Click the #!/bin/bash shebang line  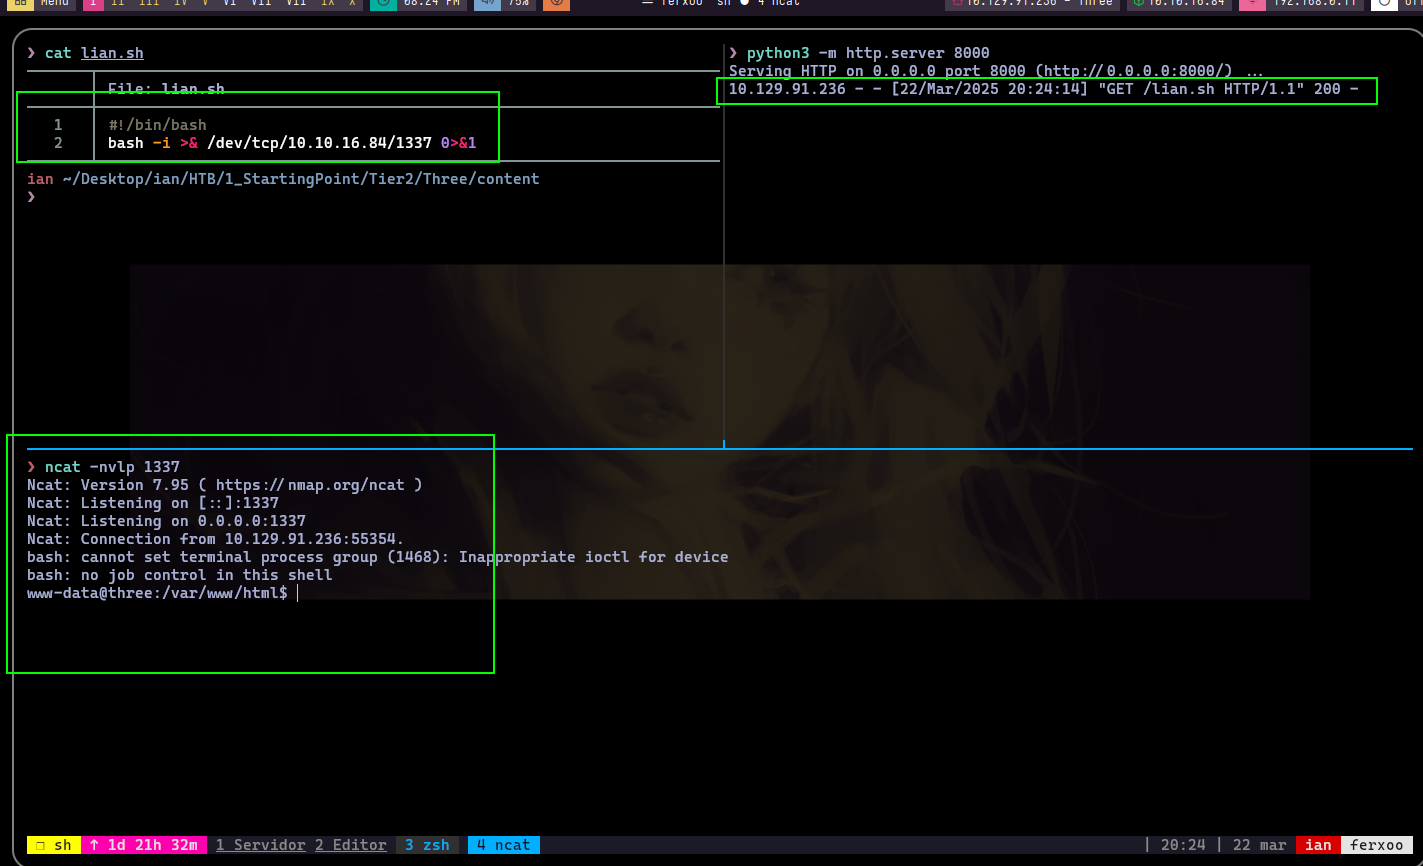click(157, 125)
